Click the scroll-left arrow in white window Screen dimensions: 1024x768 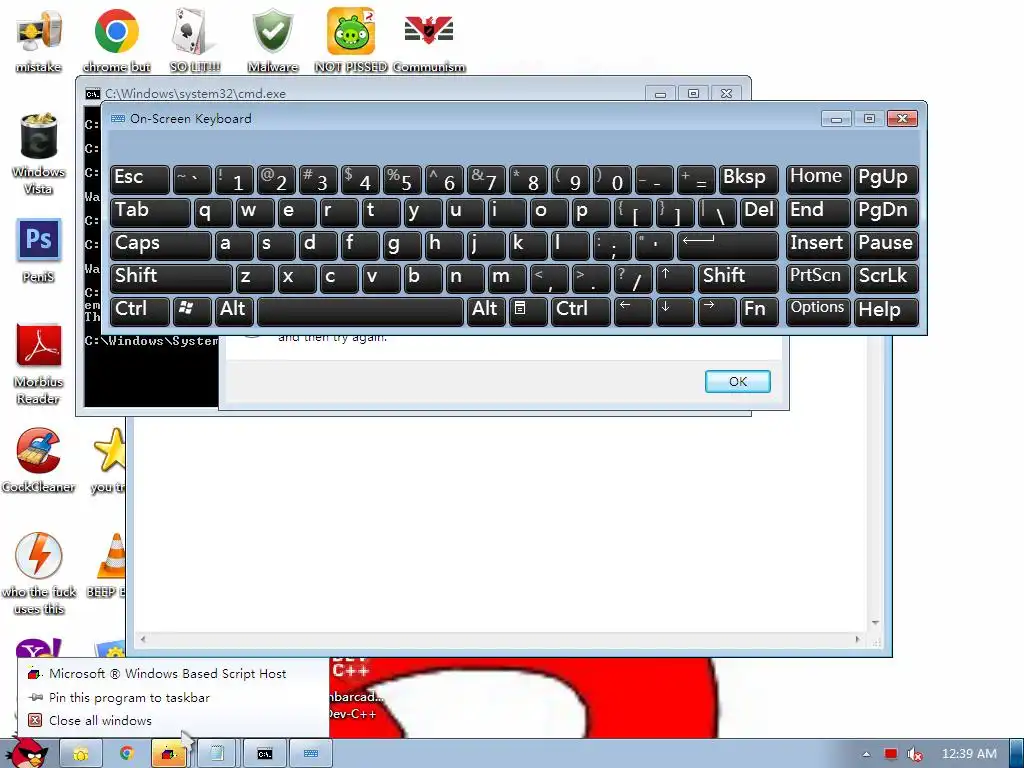(143, 639)
